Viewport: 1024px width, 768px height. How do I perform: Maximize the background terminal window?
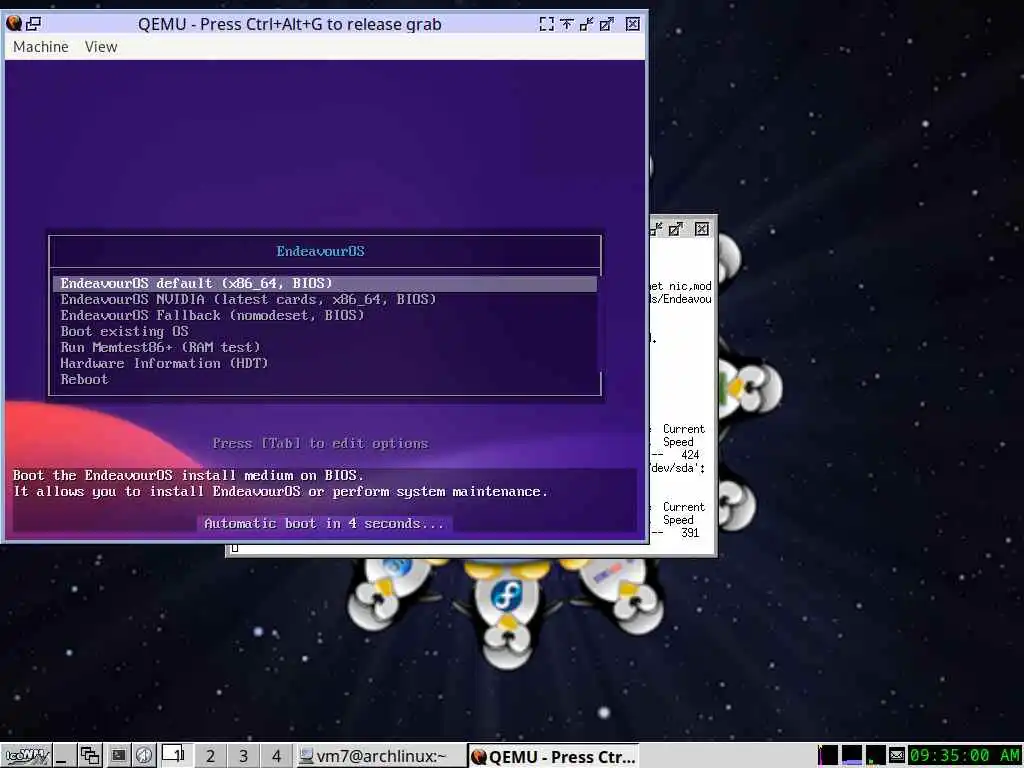pos(676,229)
